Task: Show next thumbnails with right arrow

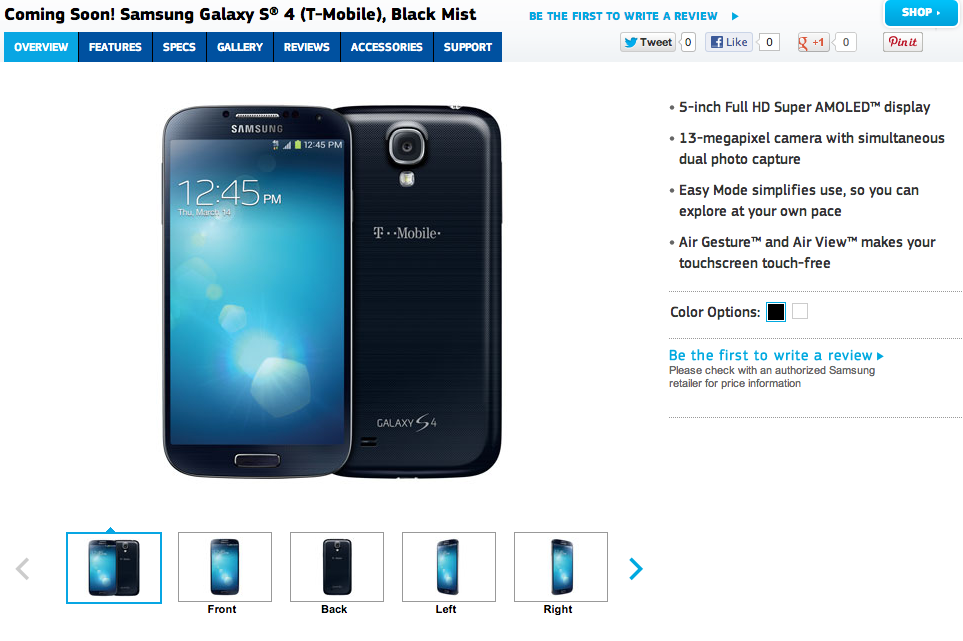Action: click(x=636, y=569)
